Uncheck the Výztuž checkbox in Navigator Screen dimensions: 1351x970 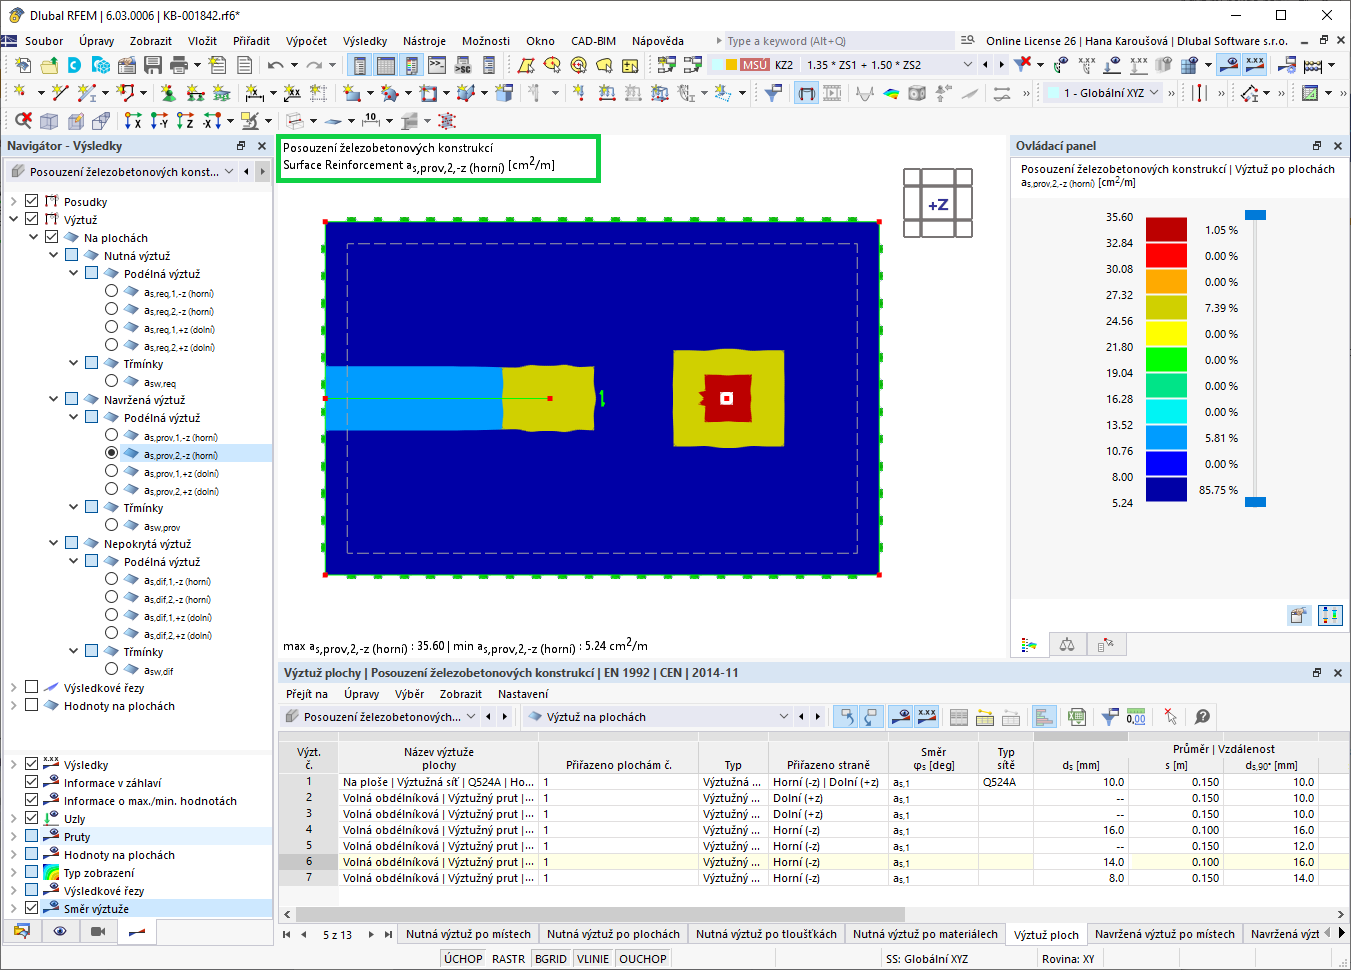click(x=32, y=219)
